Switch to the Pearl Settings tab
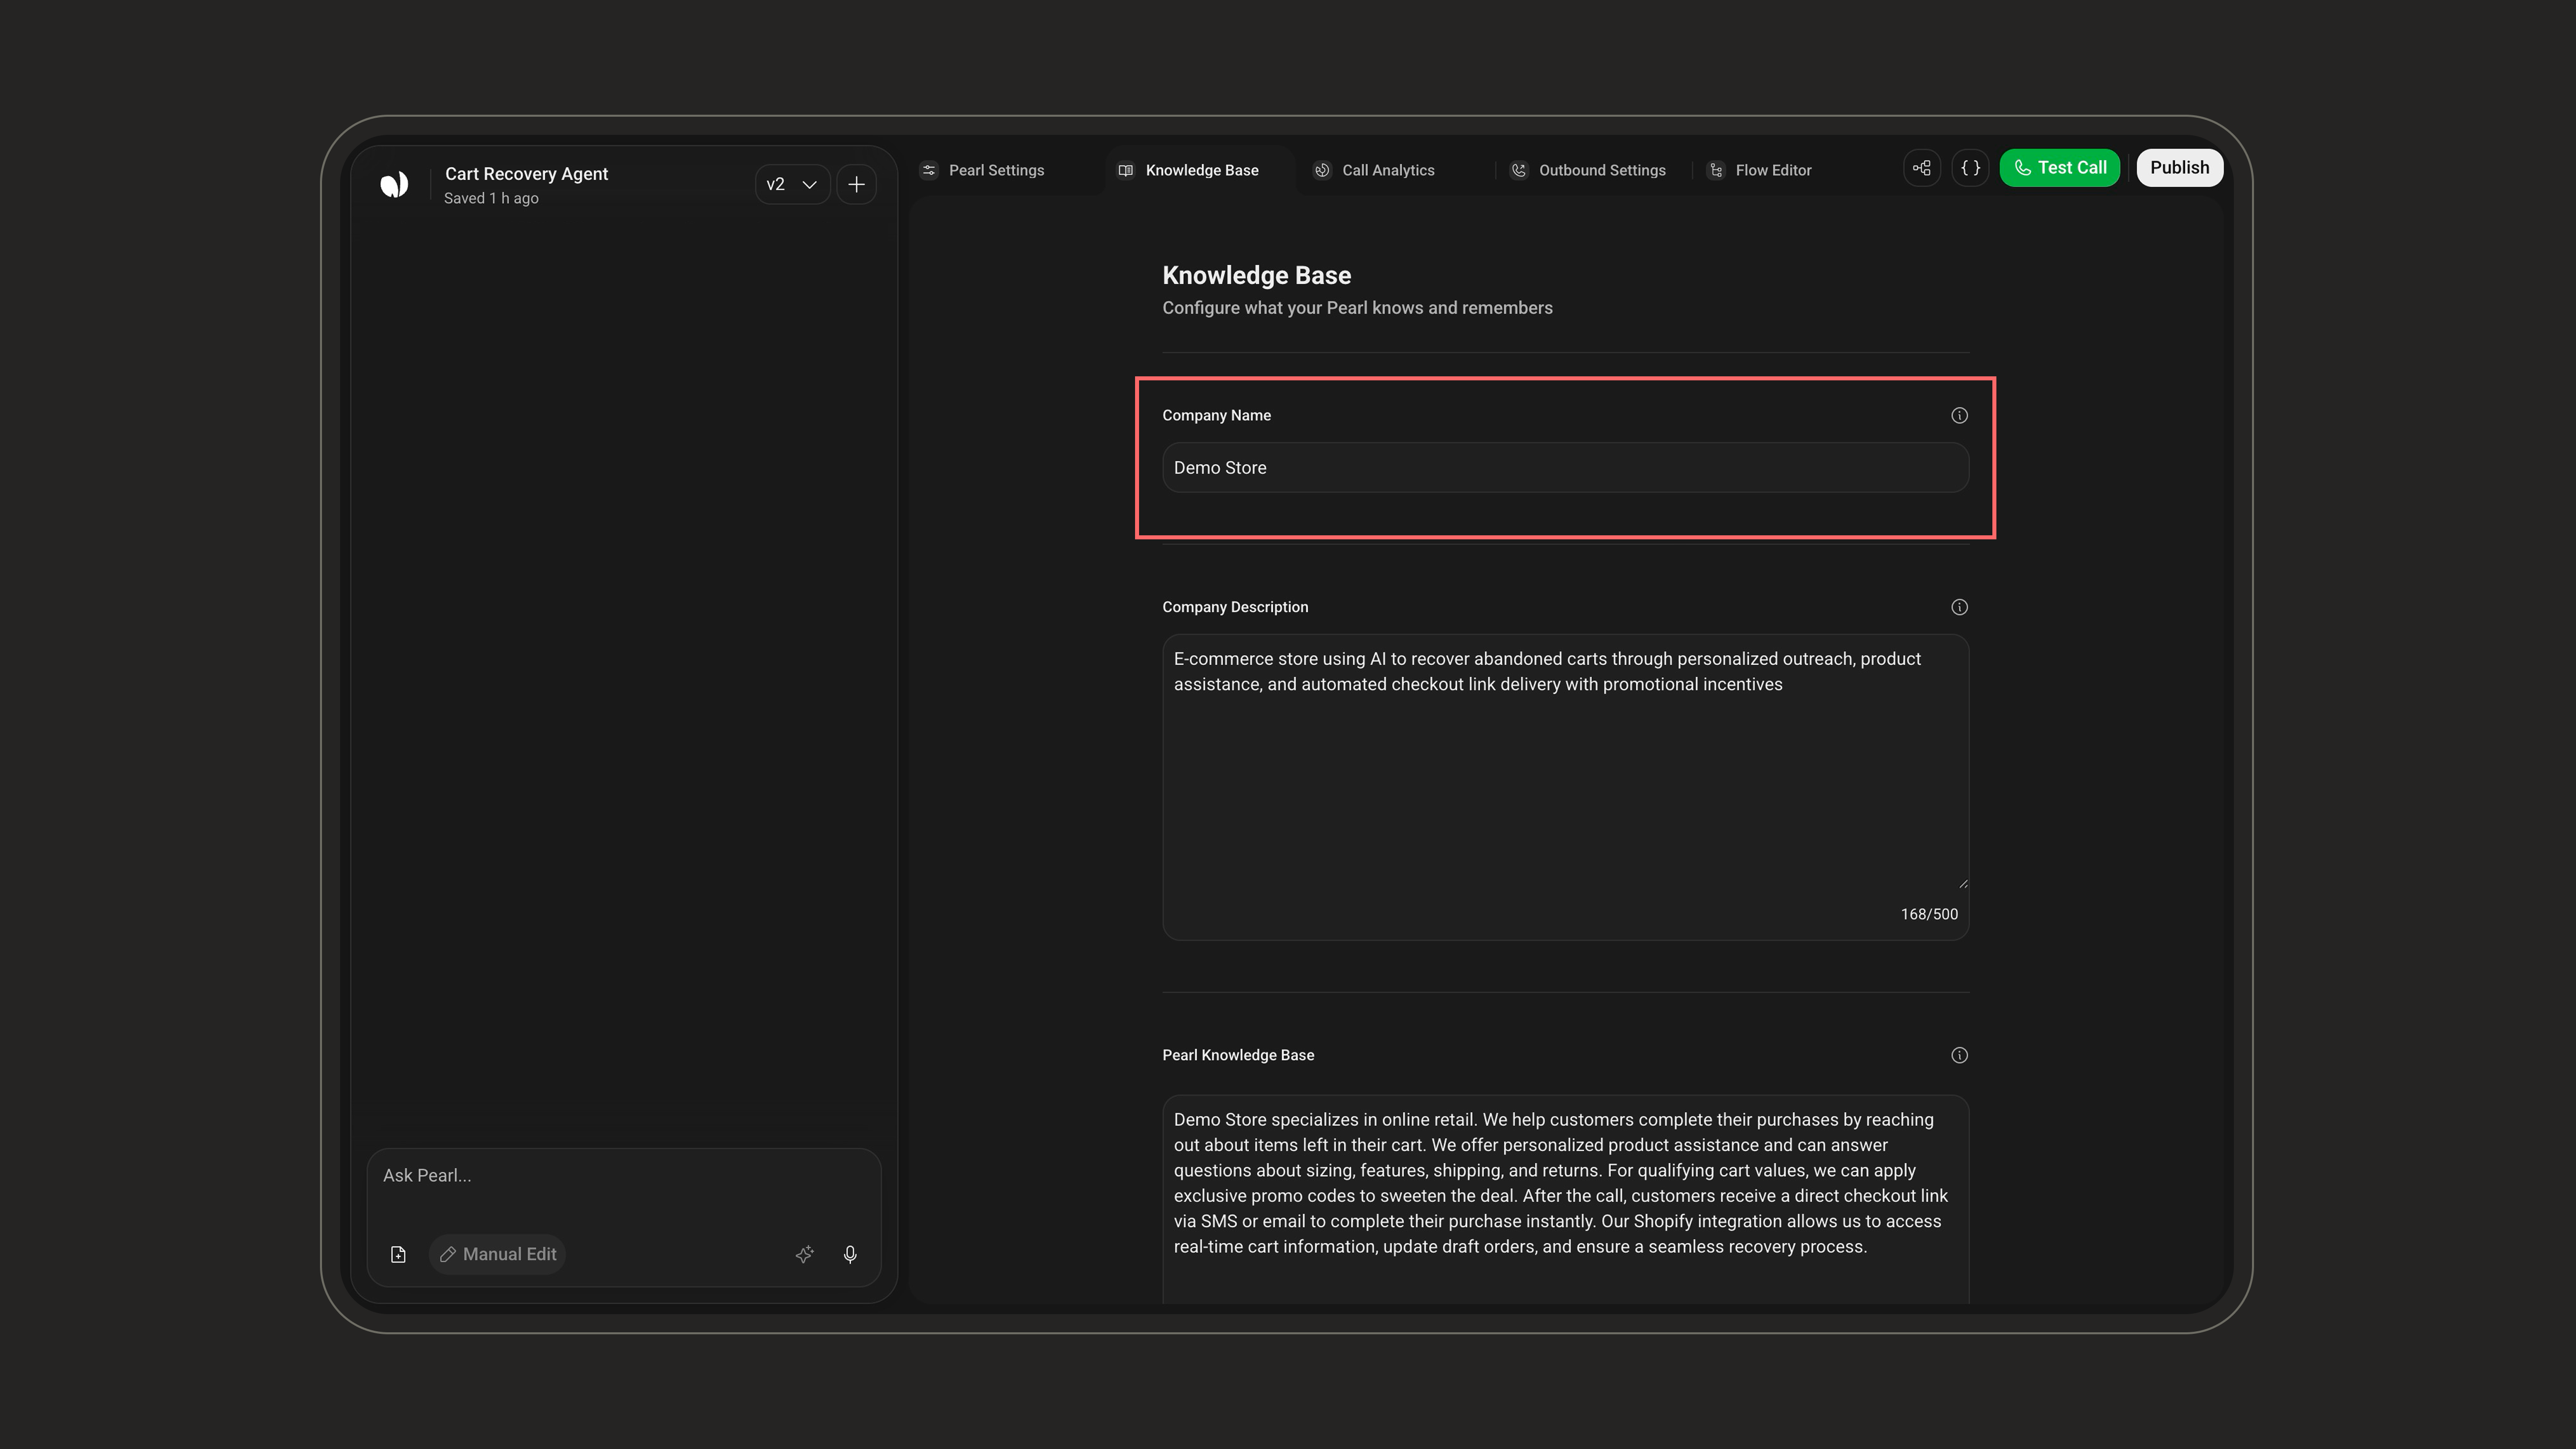Screen dimensions: 2576x1449 [982, 170]
